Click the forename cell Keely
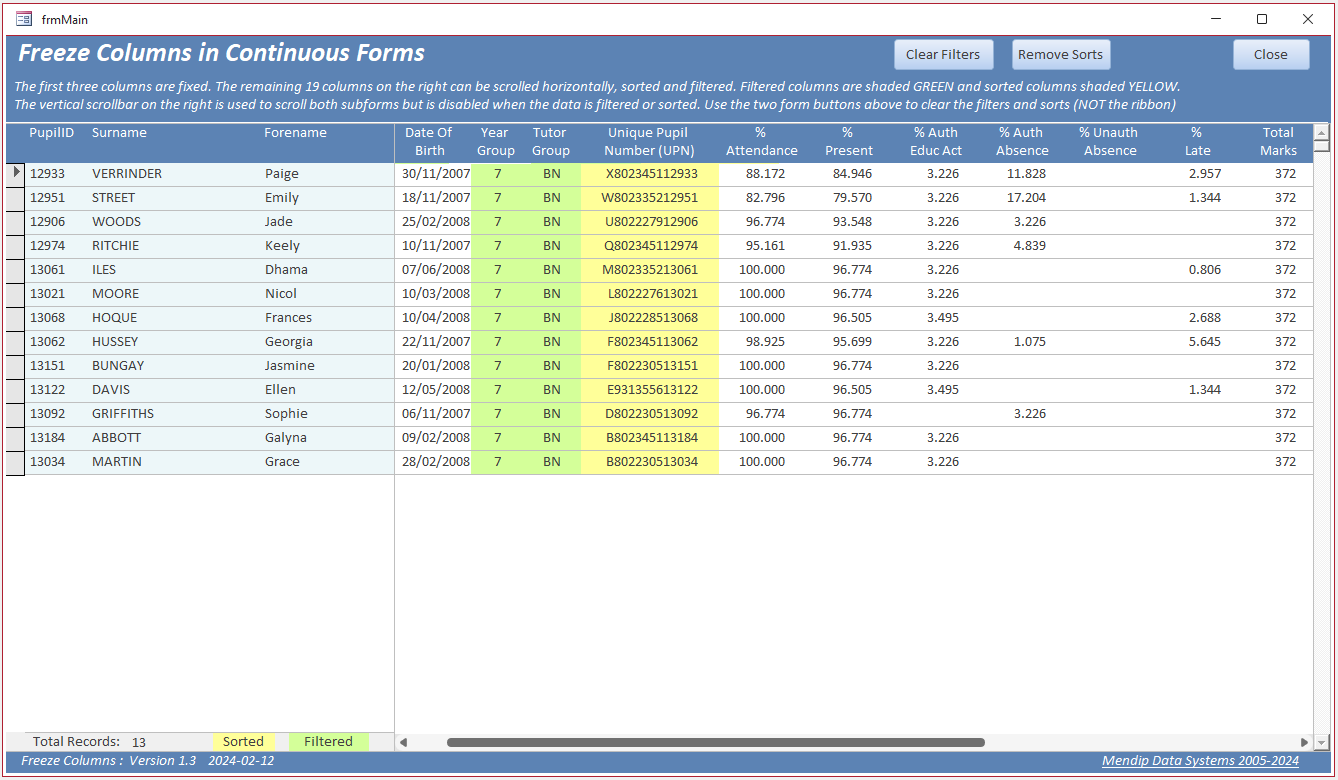 click(282, 245)
